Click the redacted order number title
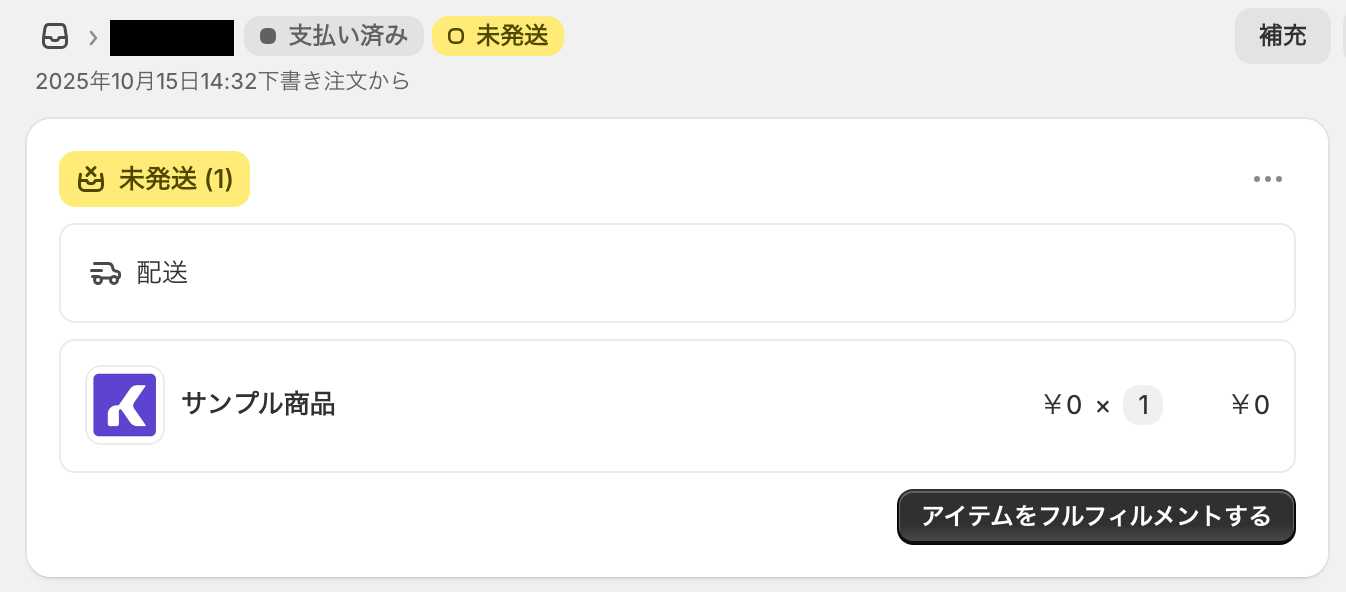The height and width of the screenshot is (592, 1346). pyautogui.click(x=172, y=37)
